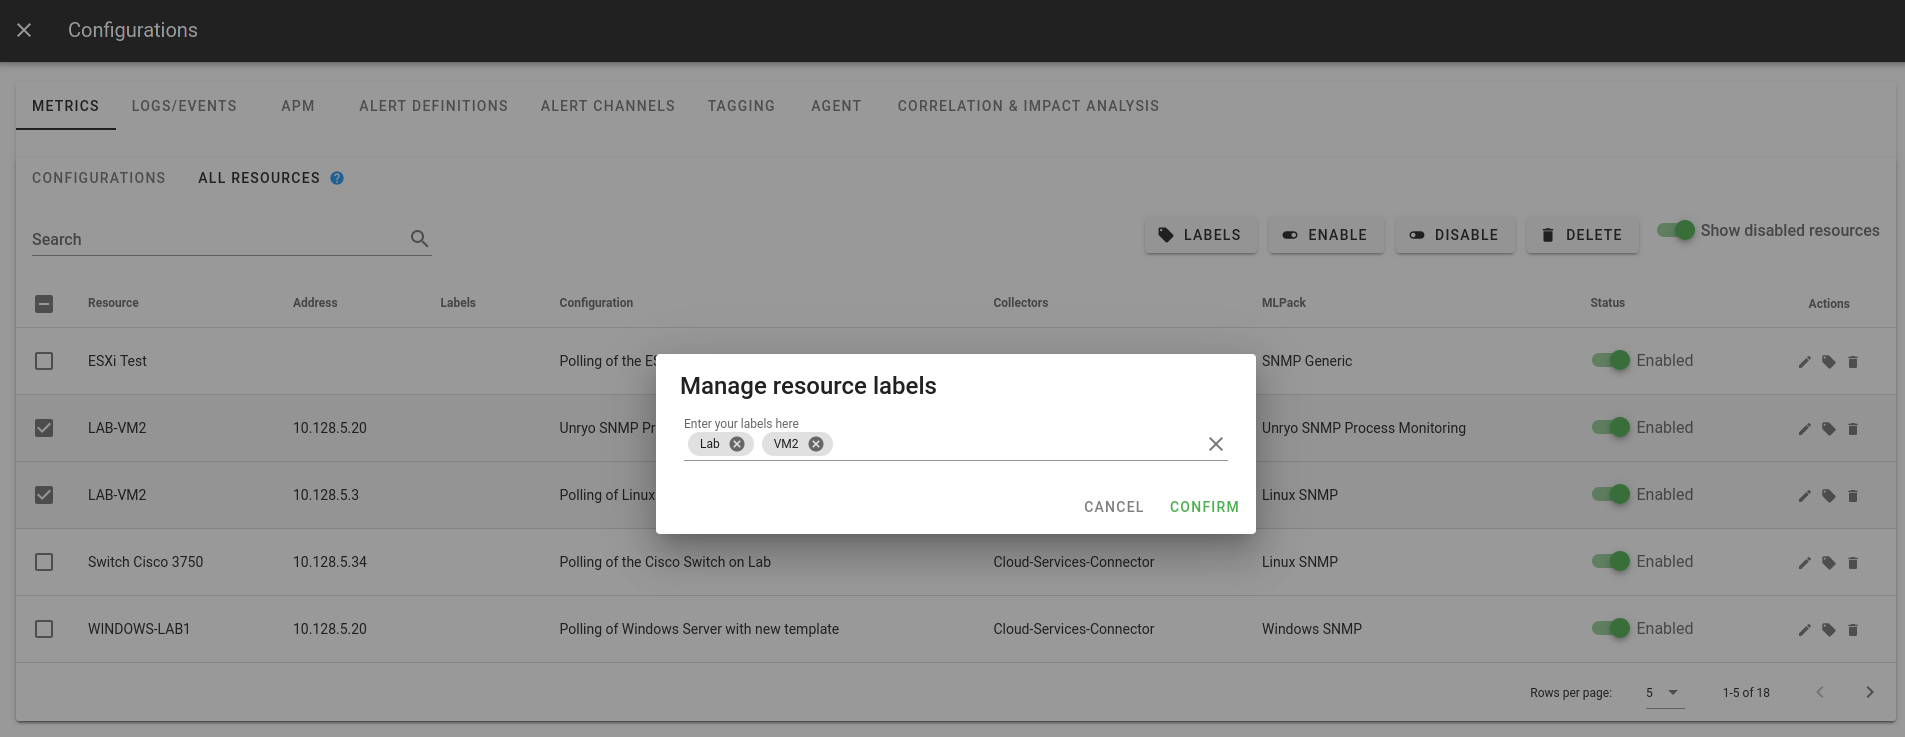Open the Alert Definitions tab
The width and height of the screenshot is (1905, 737).
[434, 106]
